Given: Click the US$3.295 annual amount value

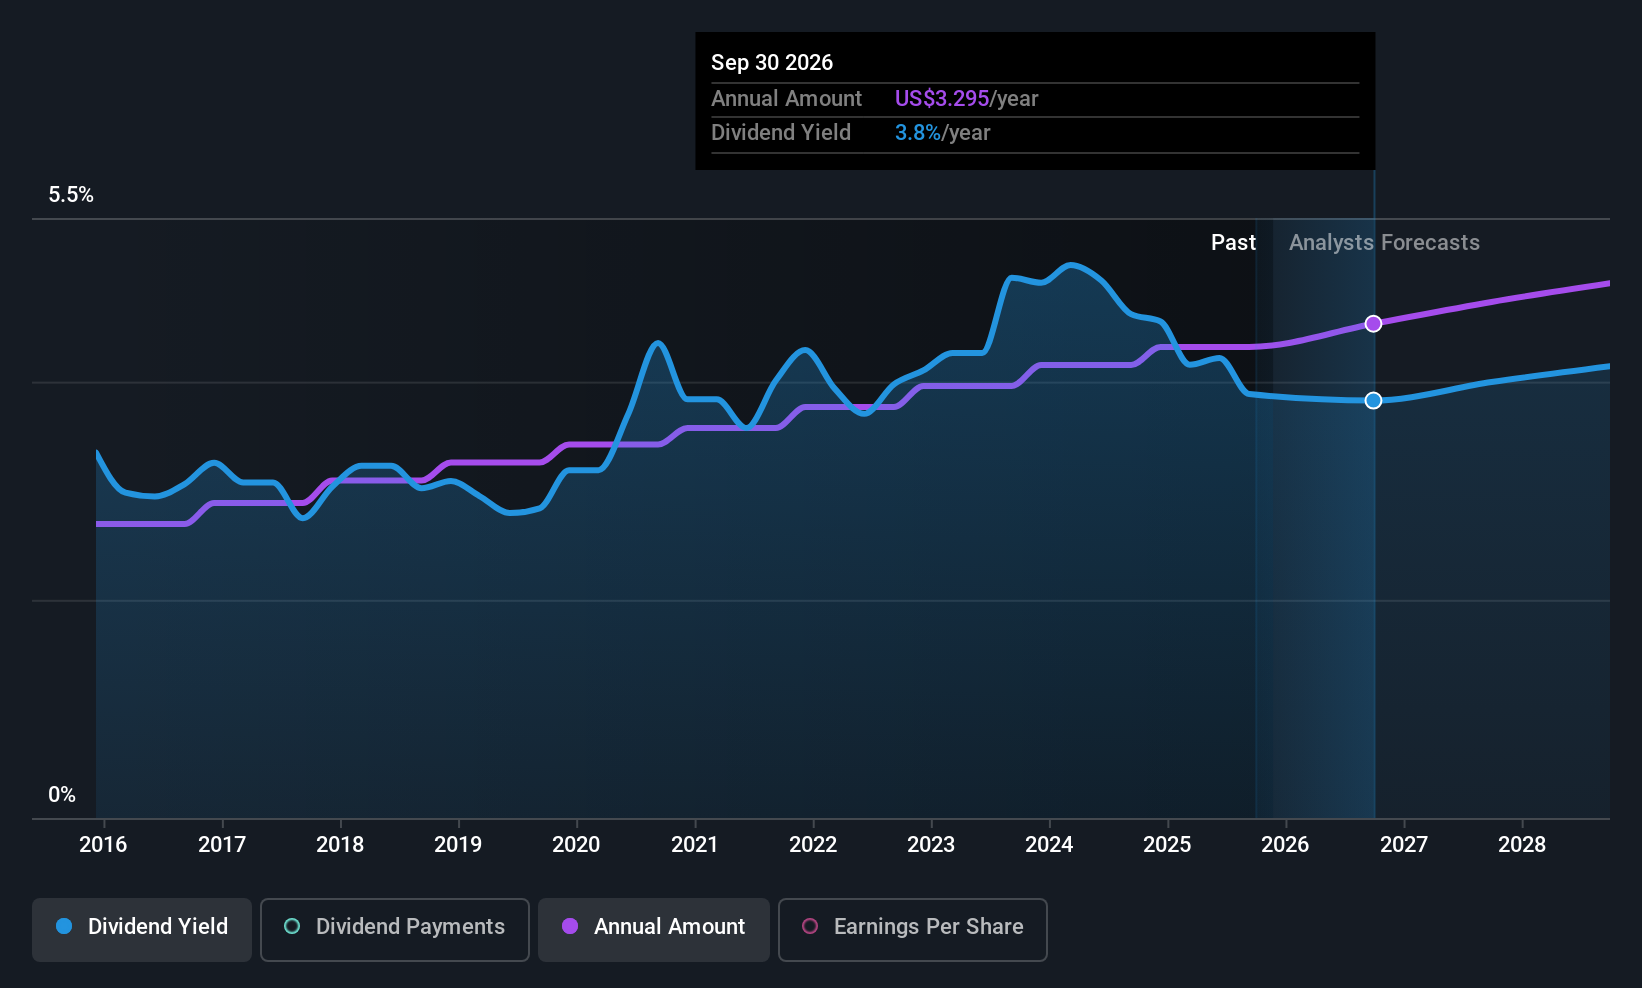Looking at the screenshot, I should click(941, 99).
